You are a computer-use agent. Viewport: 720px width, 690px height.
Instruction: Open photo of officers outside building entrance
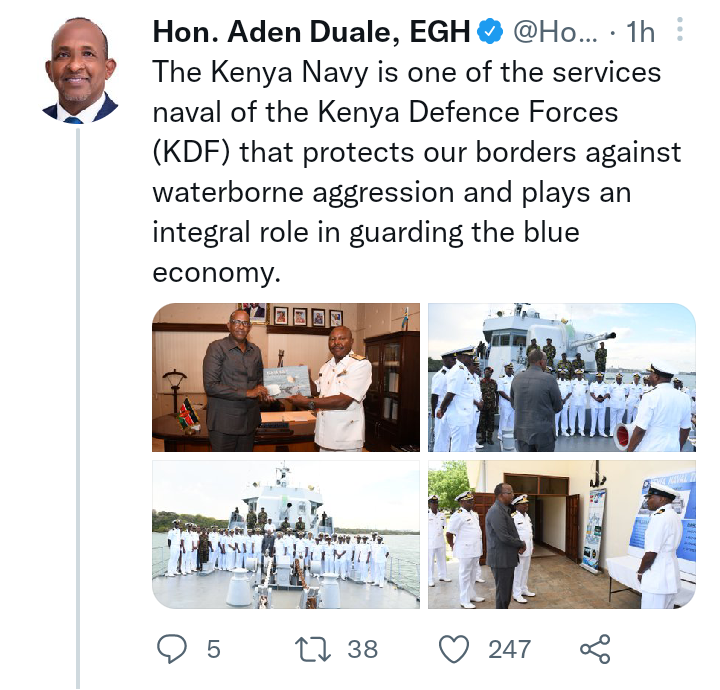pos(562,534)
